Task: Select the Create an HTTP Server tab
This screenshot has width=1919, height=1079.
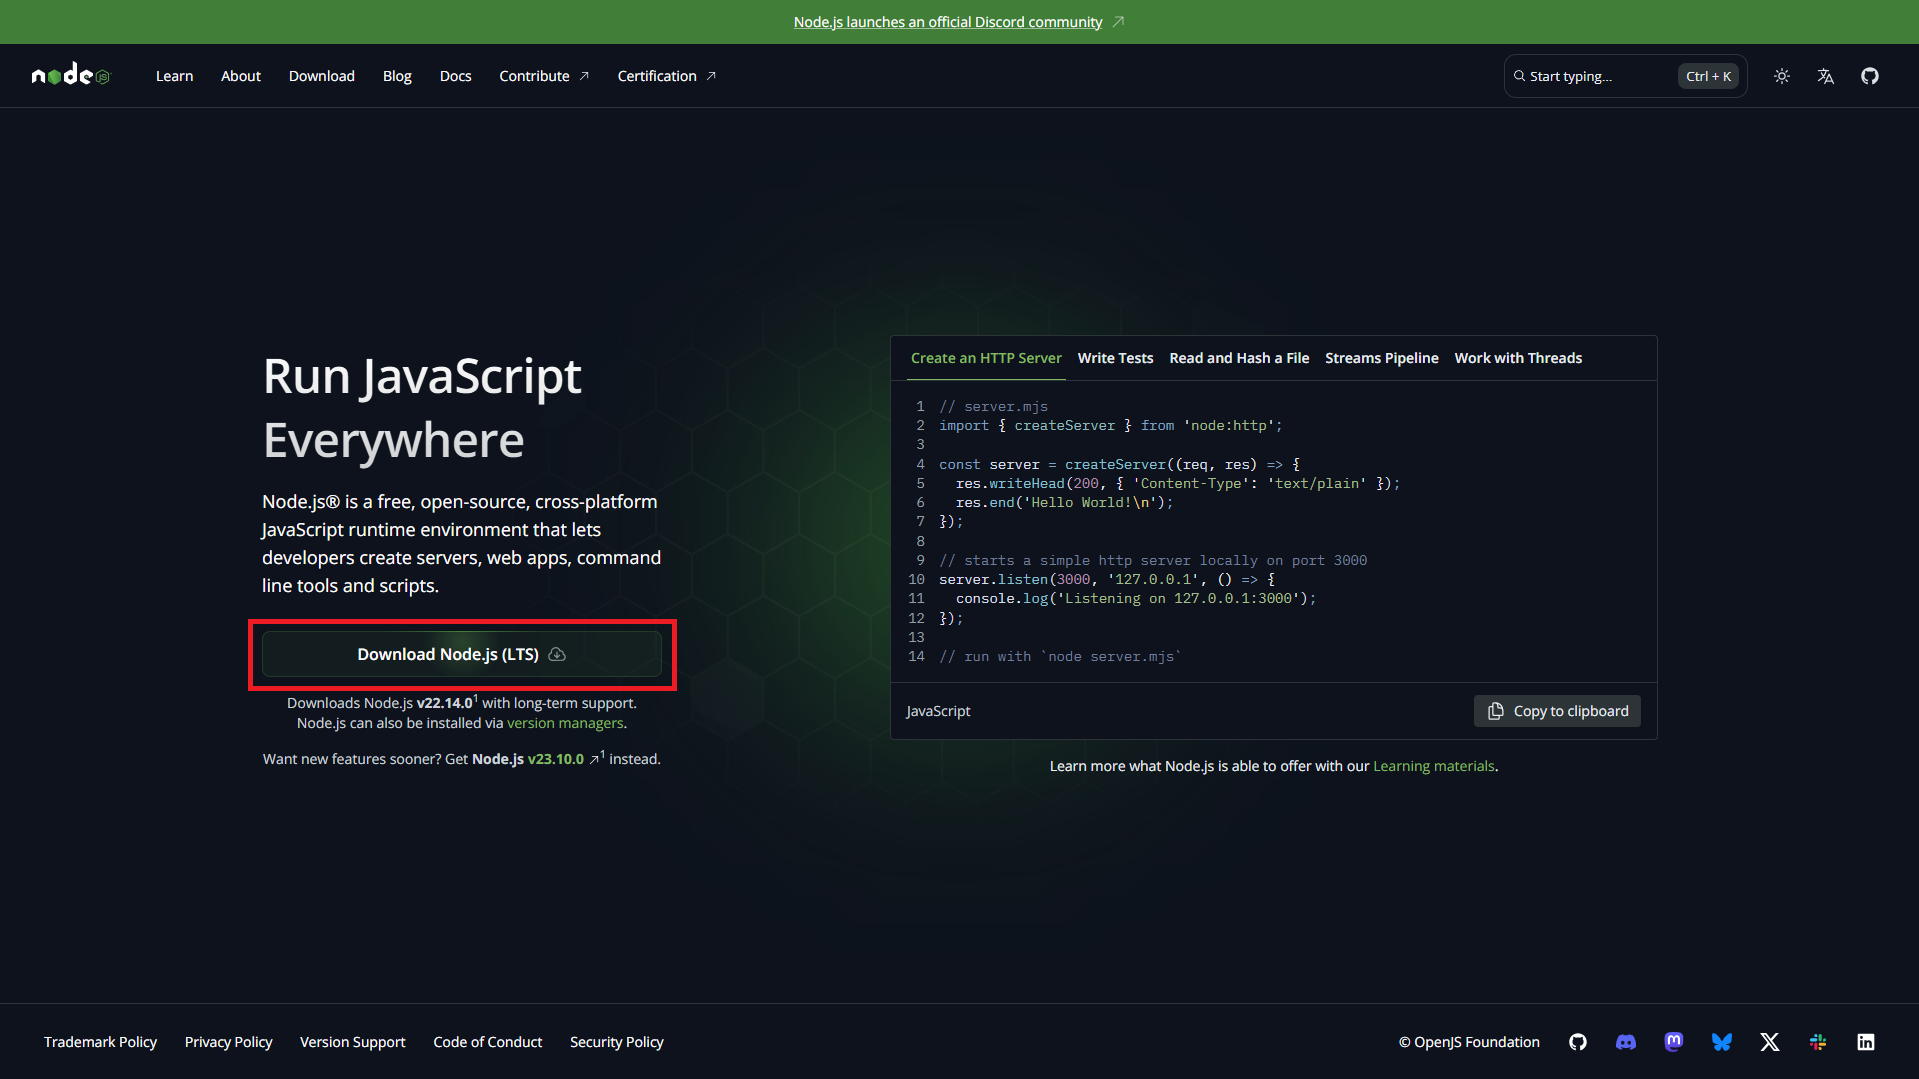Action: [x=986, y=358]
